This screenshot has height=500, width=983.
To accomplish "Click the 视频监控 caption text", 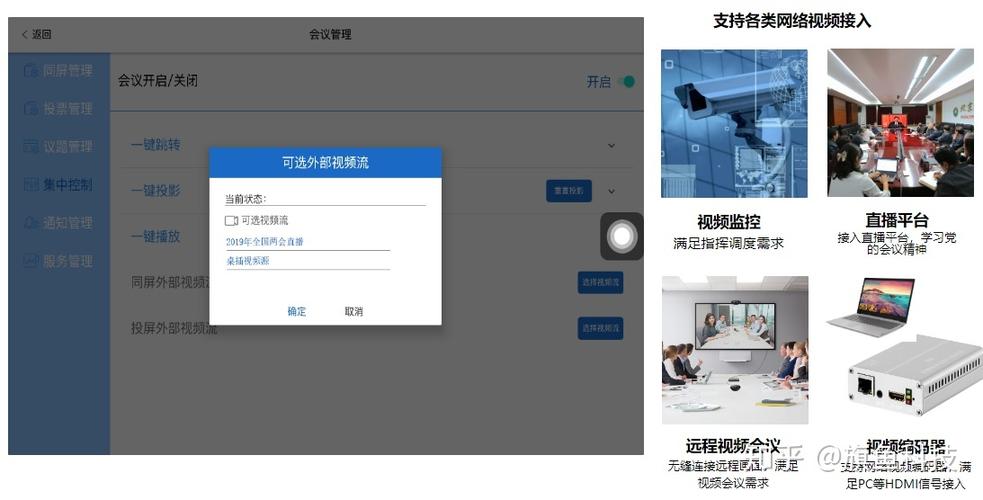I will [728, 222].
